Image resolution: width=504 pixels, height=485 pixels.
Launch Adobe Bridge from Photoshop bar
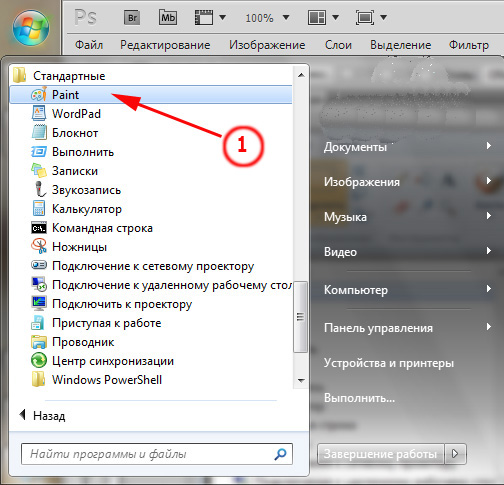pyautogui.click(x=132, y=17)
